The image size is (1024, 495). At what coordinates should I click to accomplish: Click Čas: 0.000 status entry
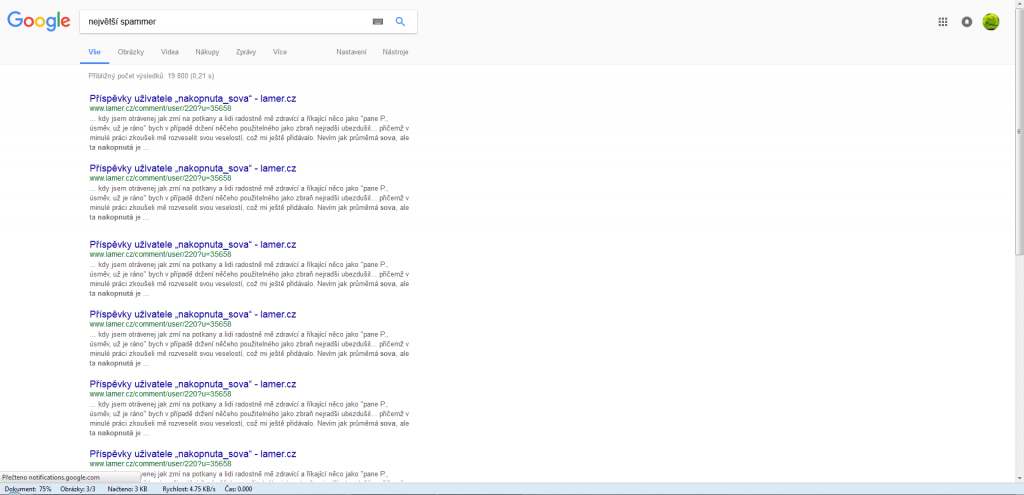click(x=238, y=489)
